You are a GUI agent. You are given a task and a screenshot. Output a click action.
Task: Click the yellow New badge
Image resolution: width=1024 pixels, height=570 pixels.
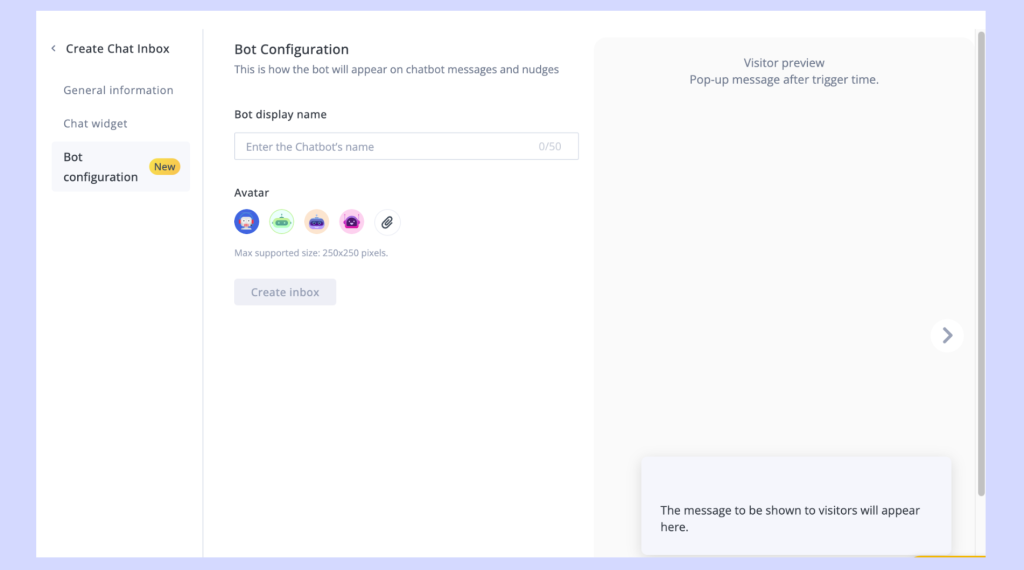164,167
